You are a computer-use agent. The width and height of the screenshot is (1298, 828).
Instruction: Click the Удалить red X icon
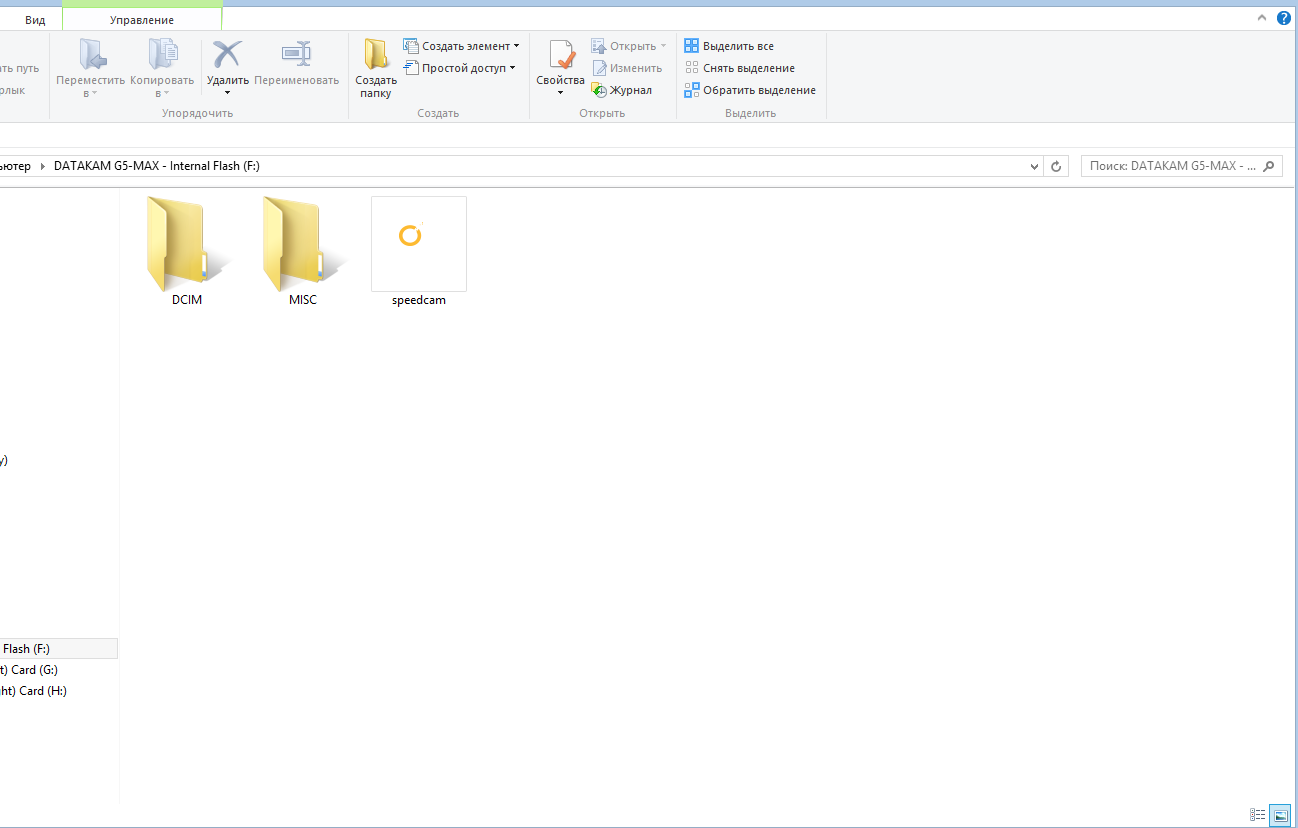(228, 54)
